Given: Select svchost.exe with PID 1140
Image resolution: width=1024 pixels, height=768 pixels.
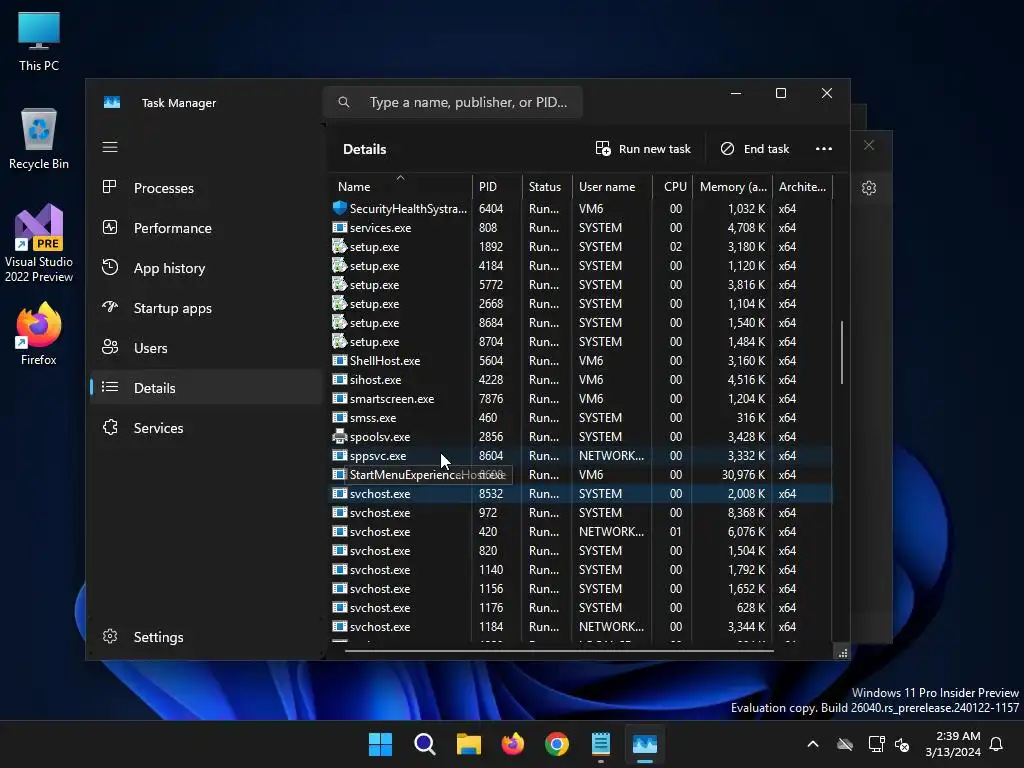Looking at the screenshot, I should tap(580, 569).
